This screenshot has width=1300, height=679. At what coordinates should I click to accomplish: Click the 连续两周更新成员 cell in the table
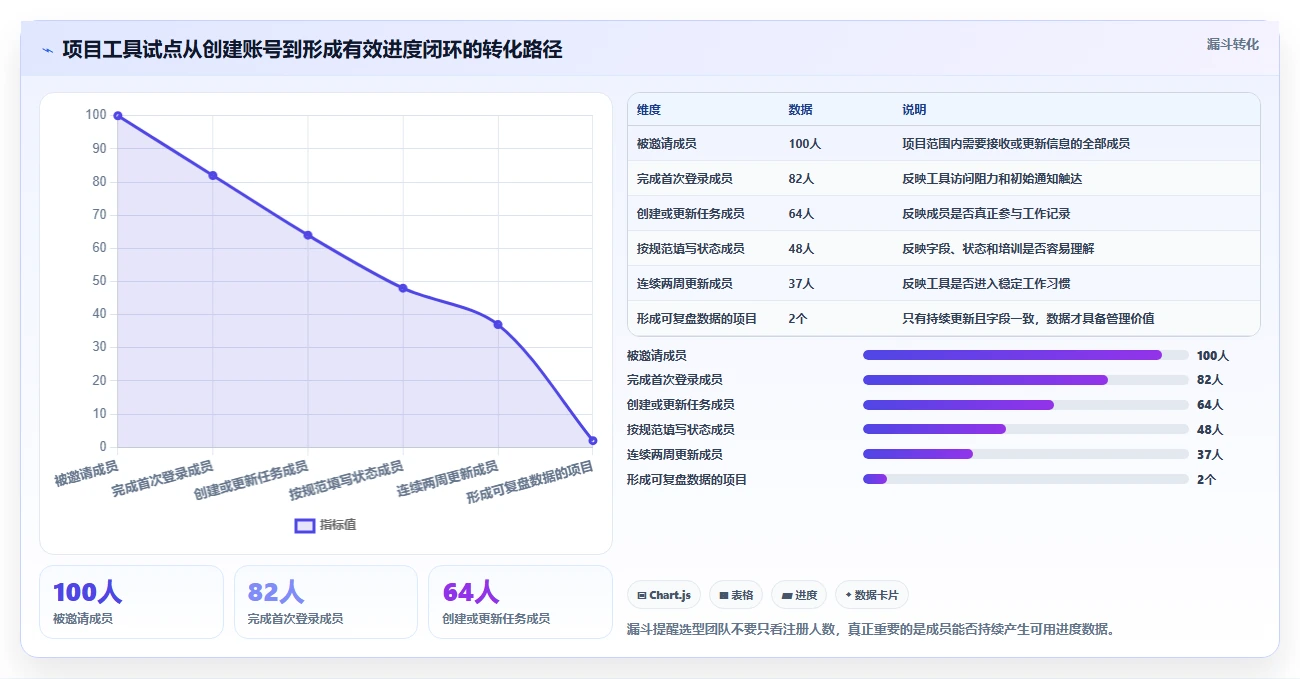(684, 284)
